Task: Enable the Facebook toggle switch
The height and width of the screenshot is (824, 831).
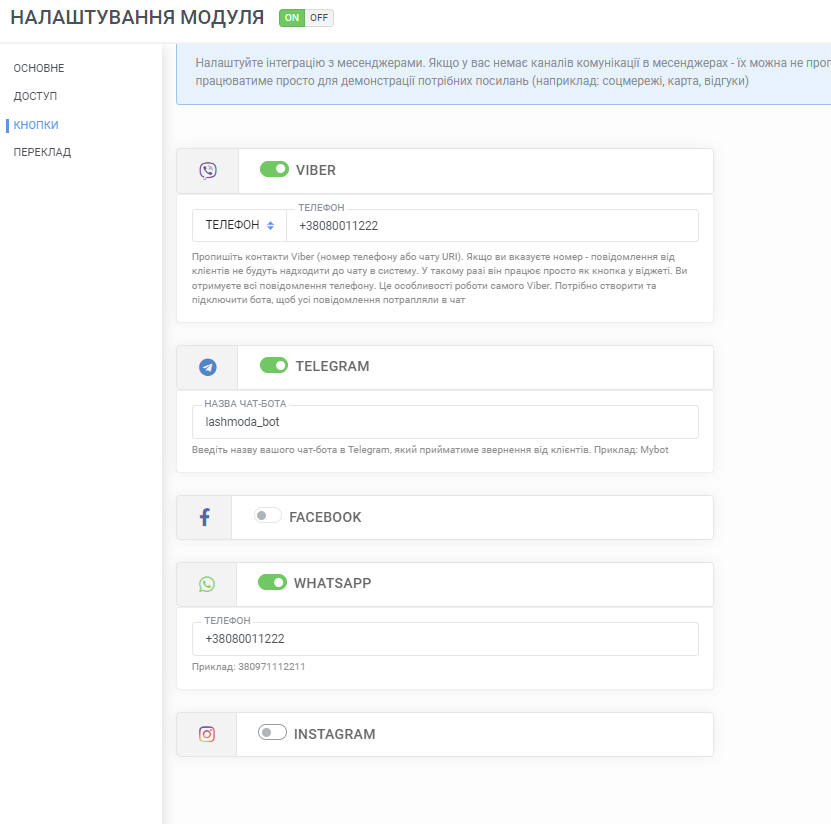Action: (x=268, y=515)
